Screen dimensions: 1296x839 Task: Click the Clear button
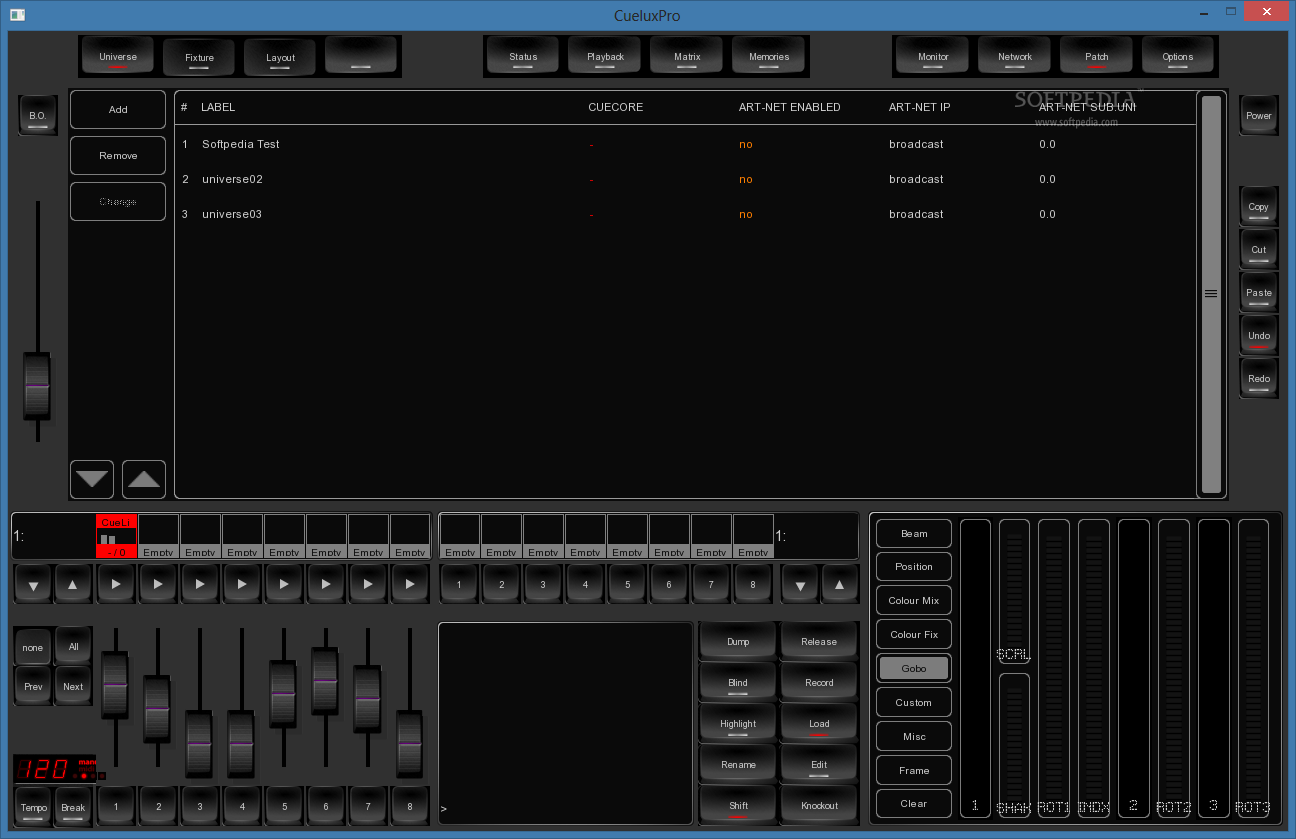pyautogui.click(x=914, y=803)
